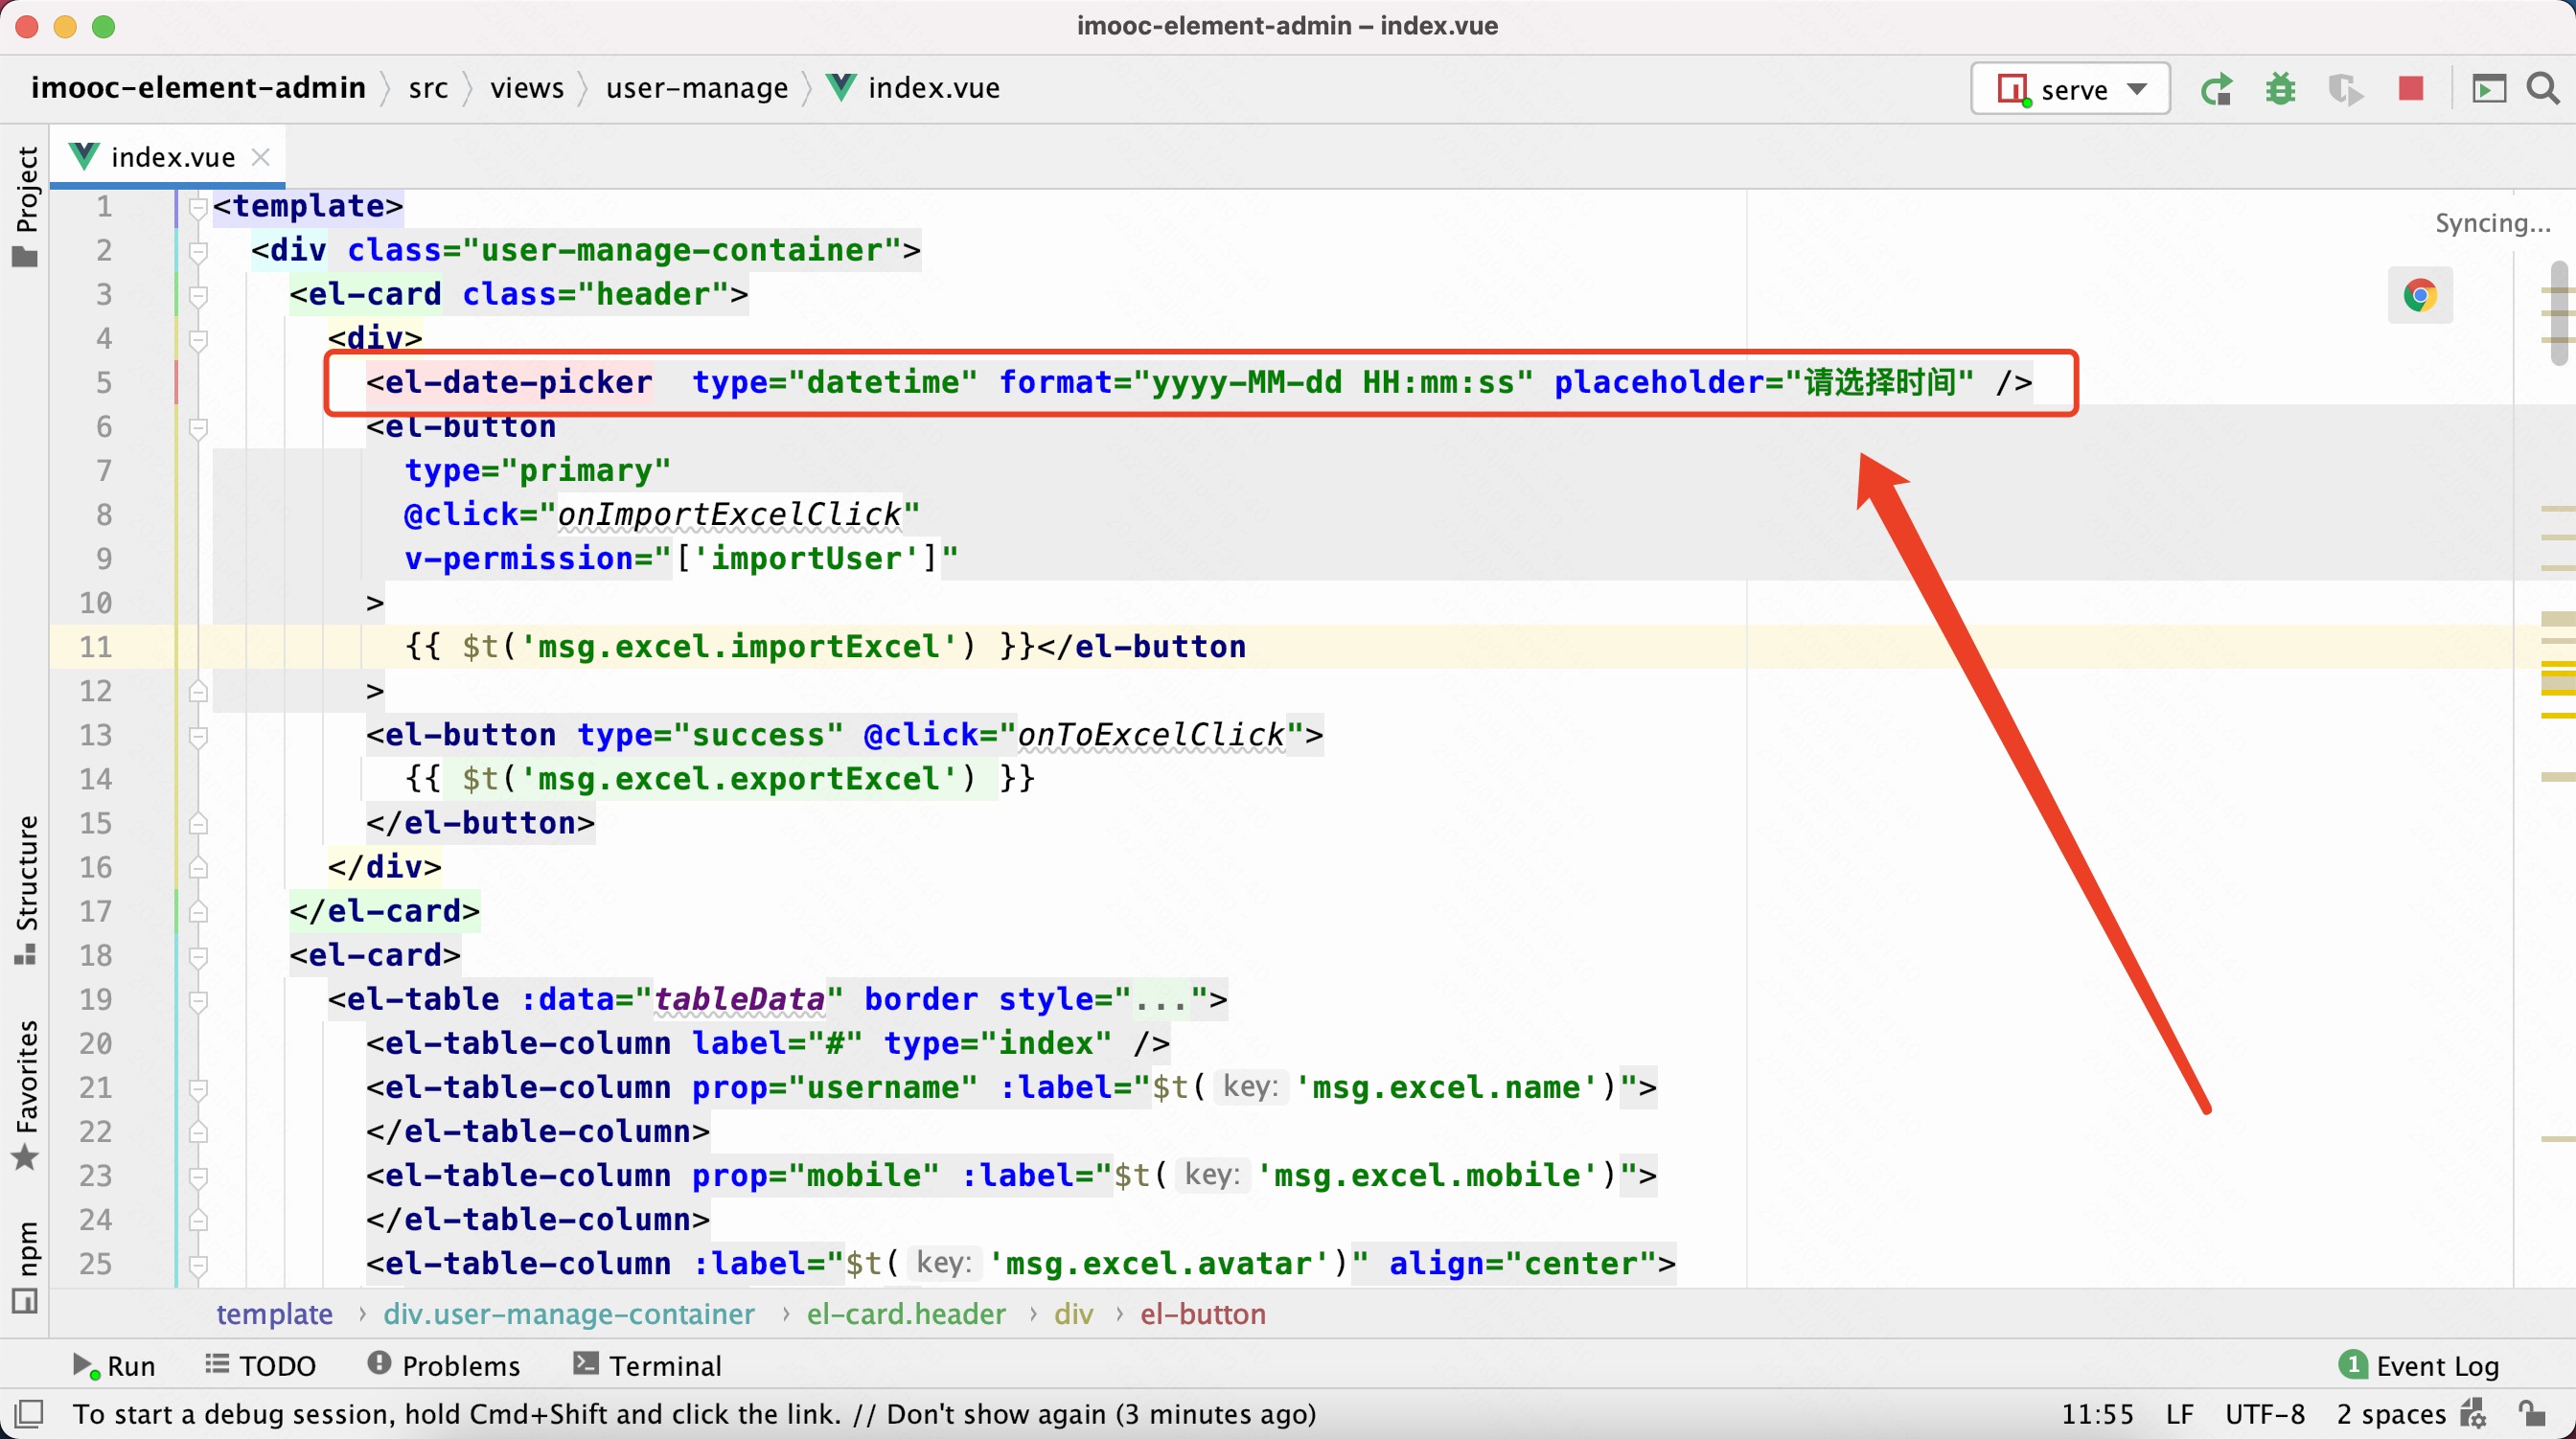Collapse the div fold on line 2

(x=198, y=251)
